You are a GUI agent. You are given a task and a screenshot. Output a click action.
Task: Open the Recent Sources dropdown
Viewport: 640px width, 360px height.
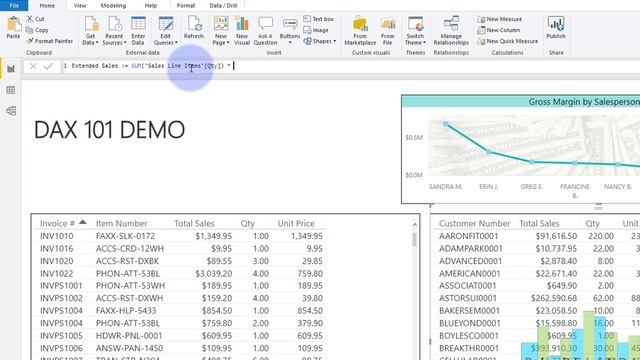(x=114, y=31)
